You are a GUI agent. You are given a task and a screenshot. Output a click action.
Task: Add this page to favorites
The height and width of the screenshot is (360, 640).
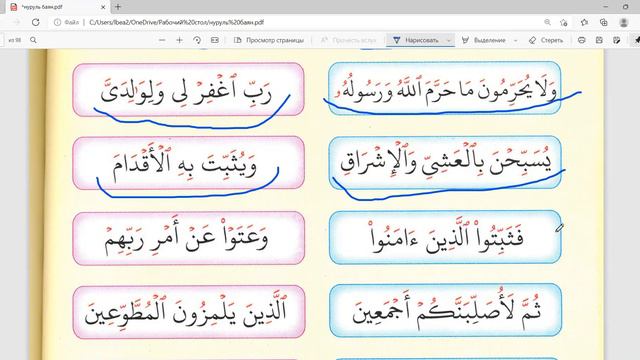[x=564, y=22]
